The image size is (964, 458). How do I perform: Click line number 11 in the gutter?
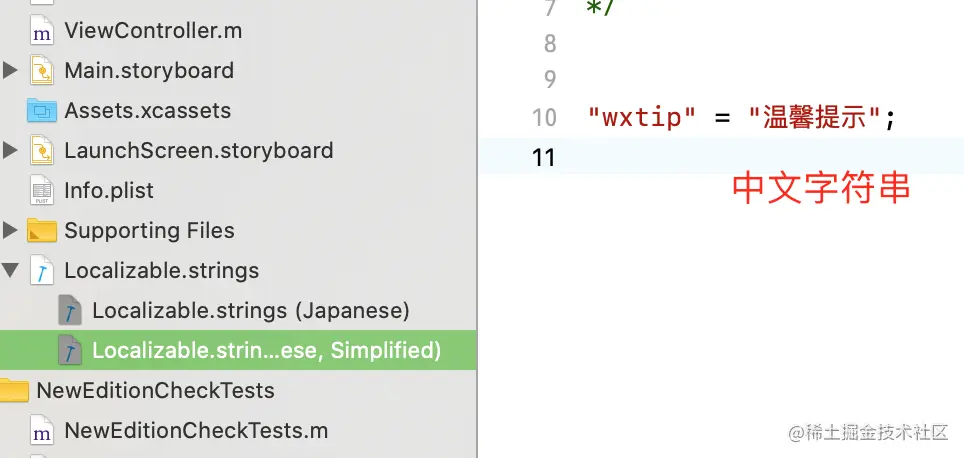544,157
